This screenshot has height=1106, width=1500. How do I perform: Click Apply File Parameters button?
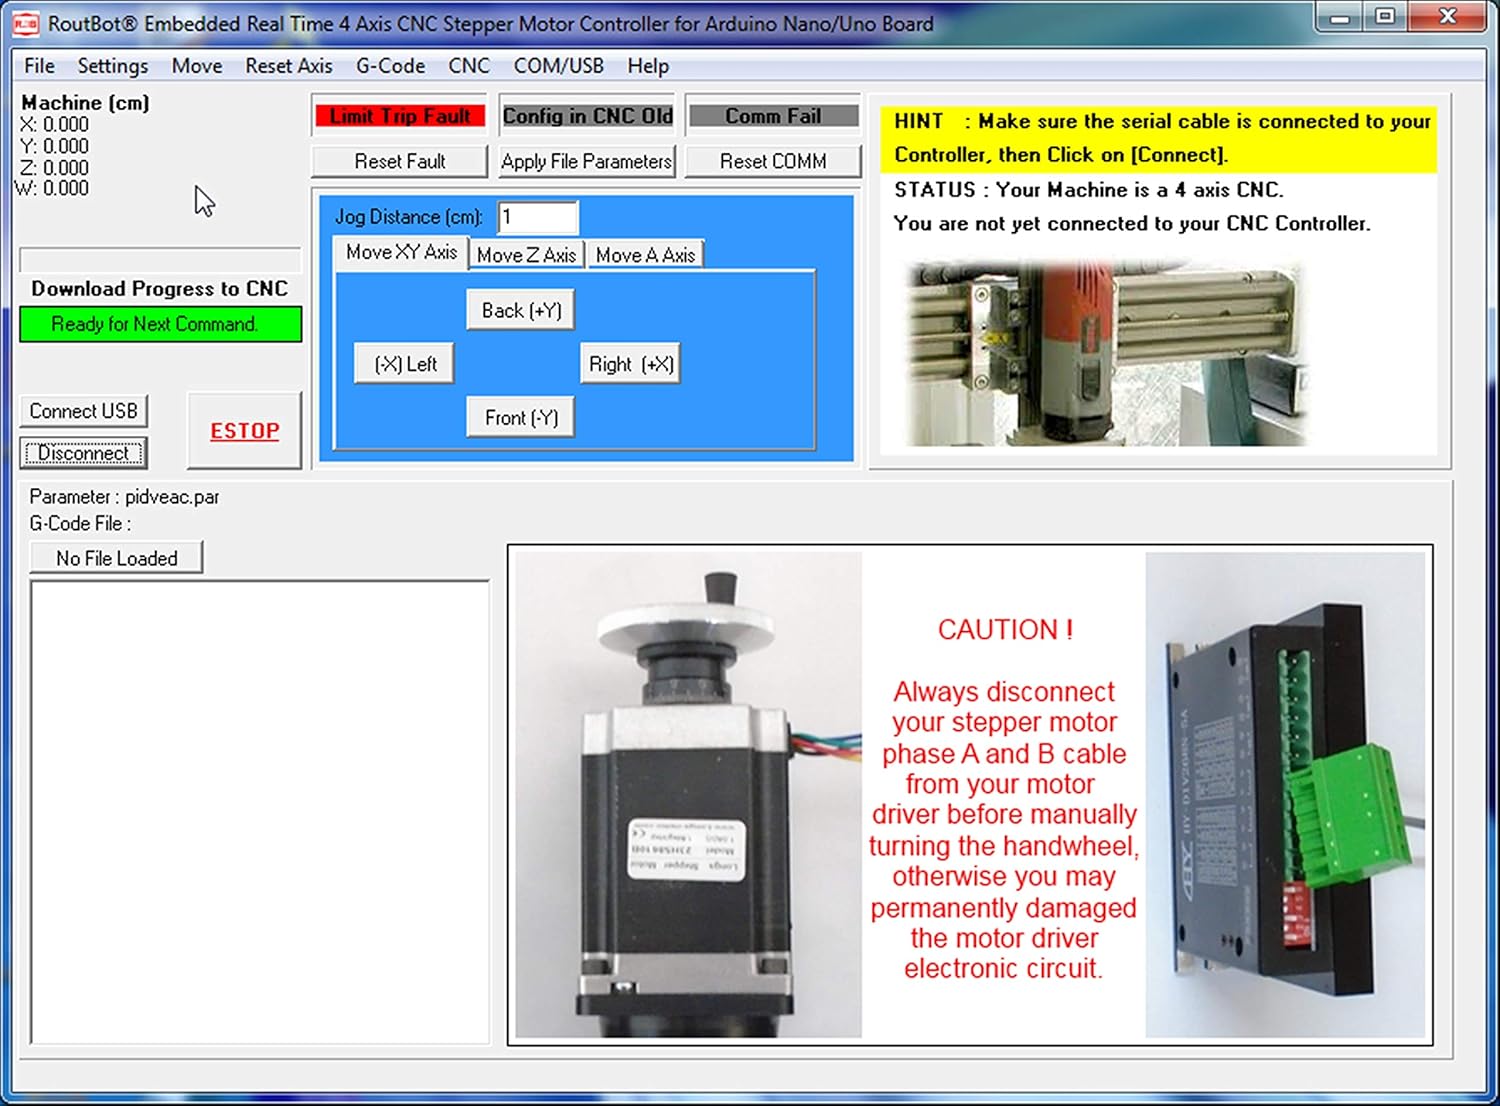(x=586, y=161)
